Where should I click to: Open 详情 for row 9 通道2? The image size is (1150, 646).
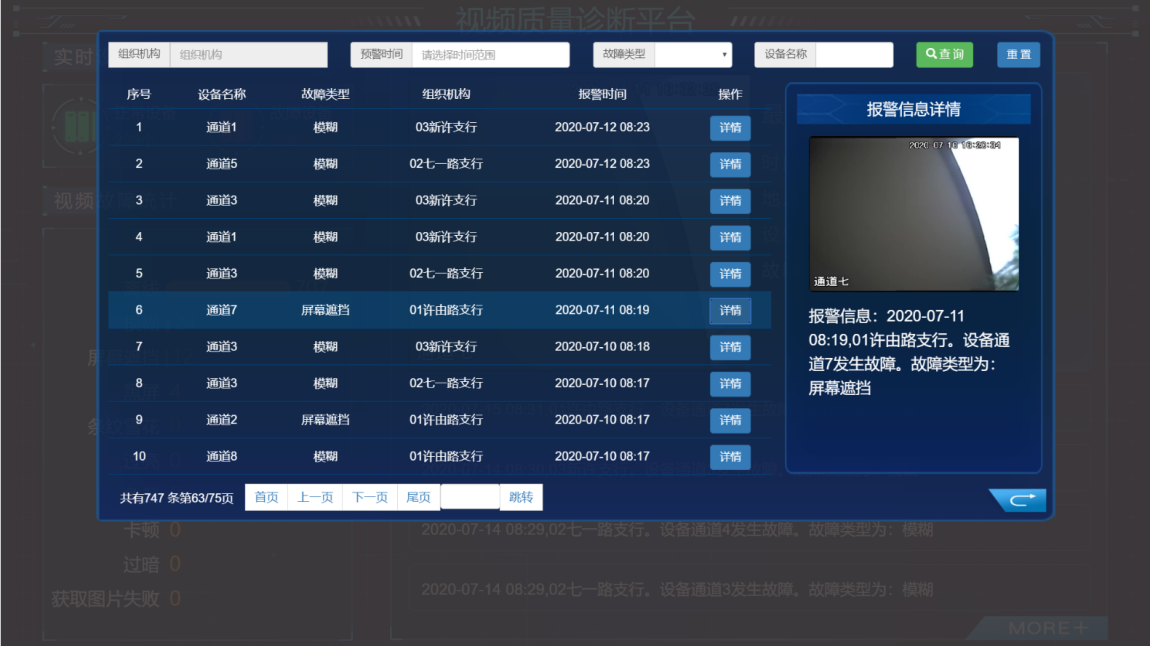(x=730, y=420)
